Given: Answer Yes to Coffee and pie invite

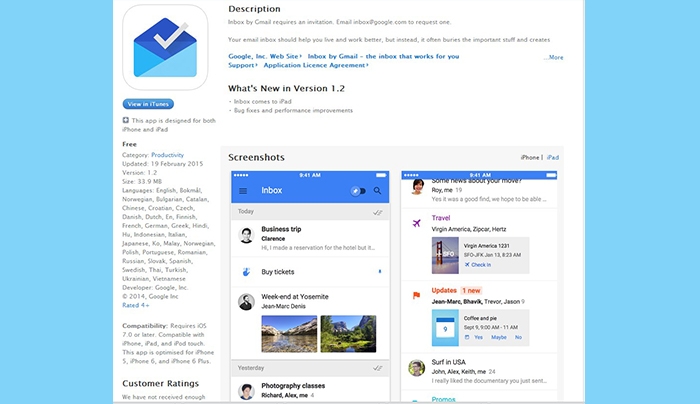Looking at the screenshot, I should click(479, 337).
